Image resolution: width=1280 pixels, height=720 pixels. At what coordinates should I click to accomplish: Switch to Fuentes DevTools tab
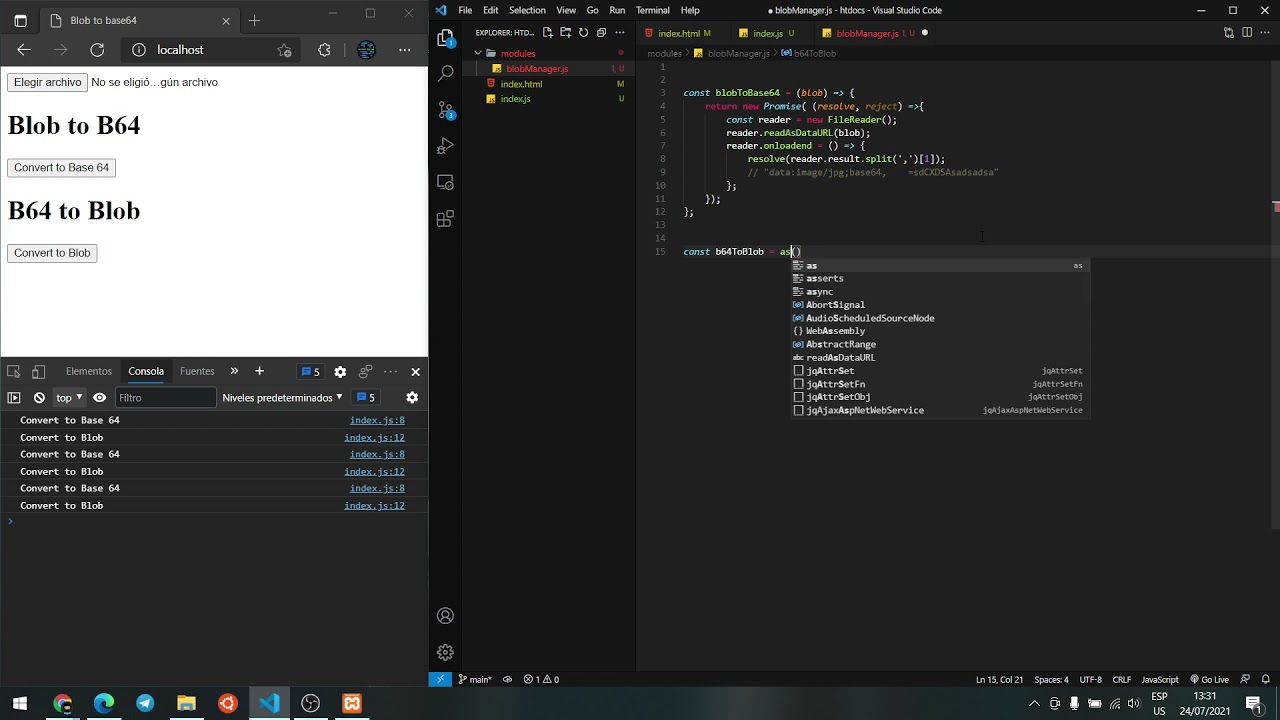click(x=197, y=372)
